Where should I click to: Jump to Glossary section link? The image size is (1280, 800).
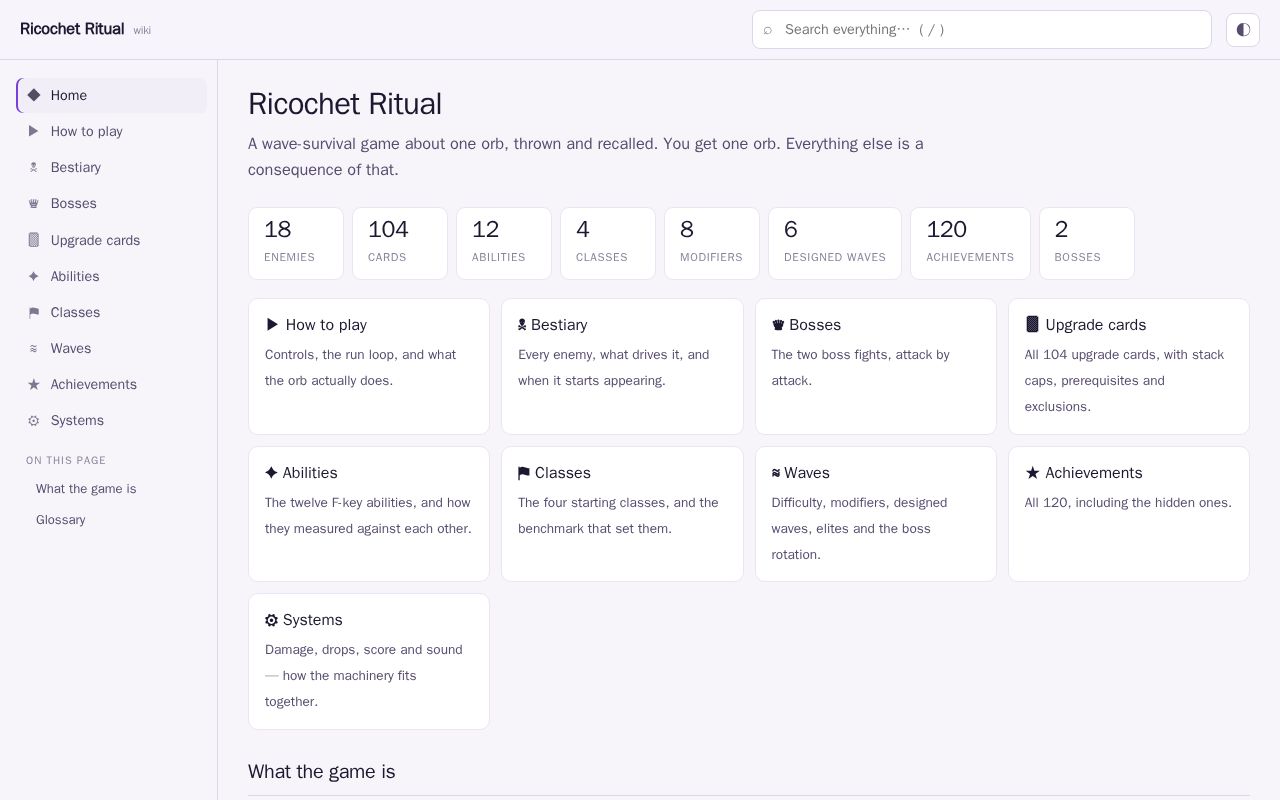click(60, 520)
